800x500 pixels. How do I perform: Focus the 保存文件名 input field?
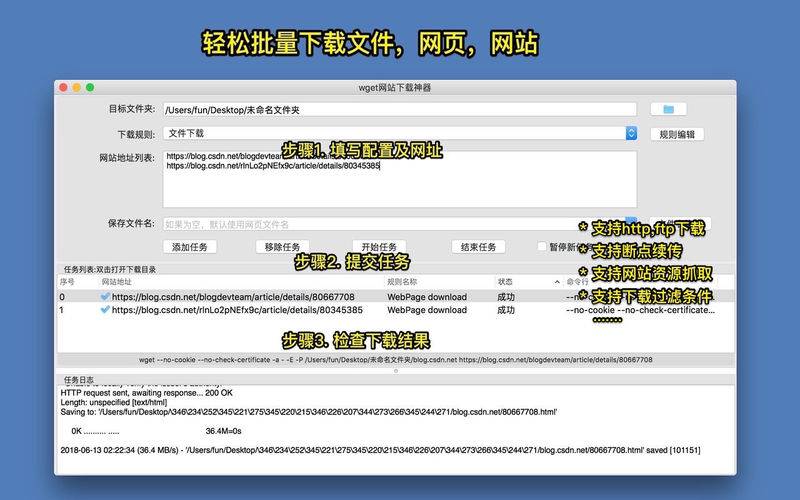[400, 224]
